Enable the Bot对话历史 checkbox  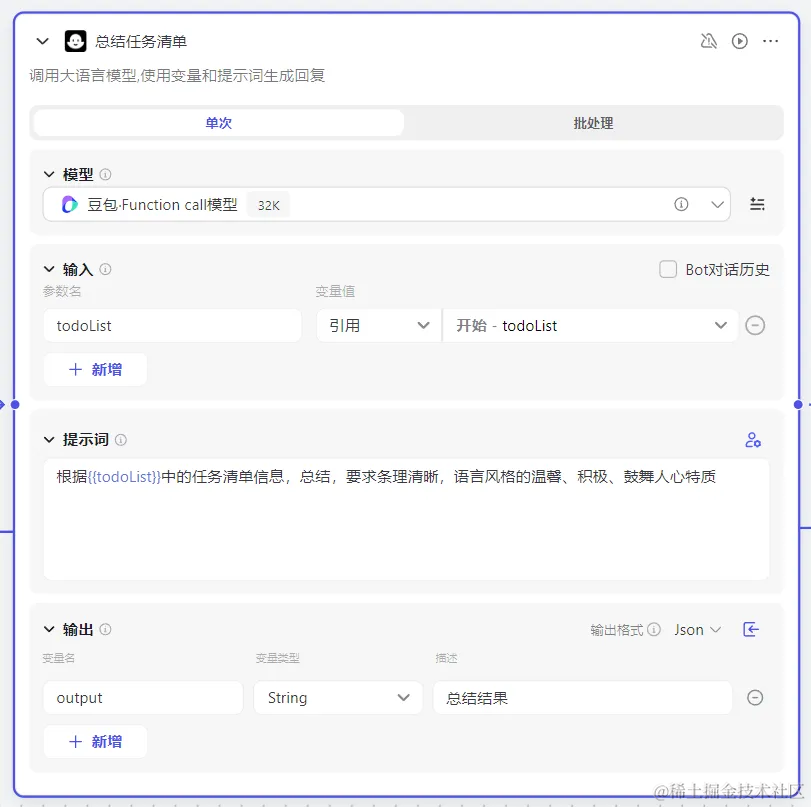coord(668,269)
